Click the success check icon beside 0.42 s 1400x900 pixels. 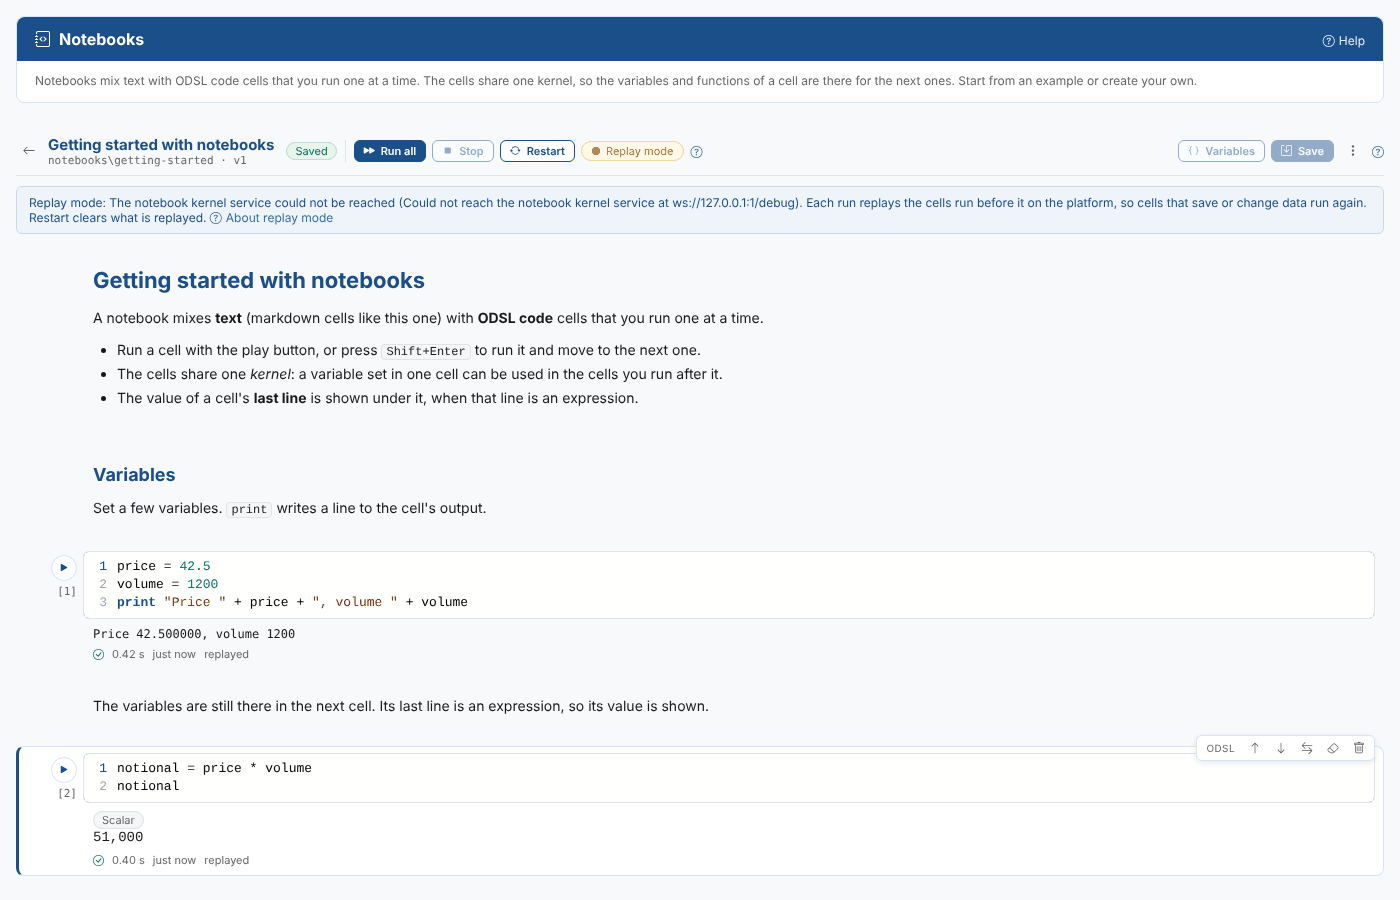(x=99, y=655)
